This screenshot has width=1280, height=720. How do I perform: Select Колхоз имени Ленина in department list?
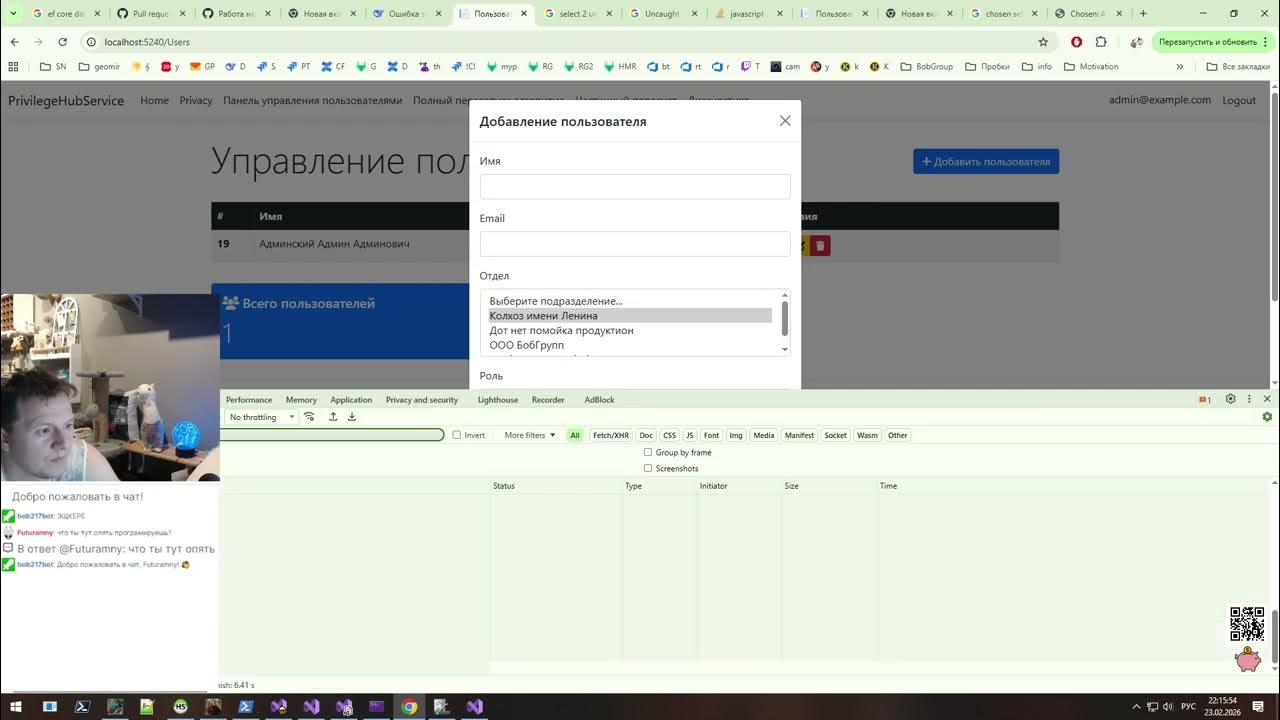(630, 316)
